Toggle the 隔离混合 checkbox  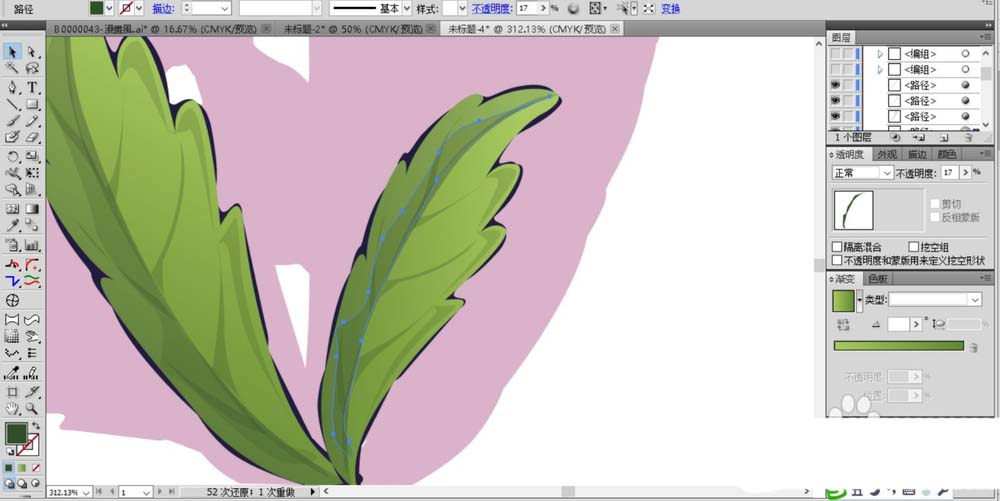point(837,247)
